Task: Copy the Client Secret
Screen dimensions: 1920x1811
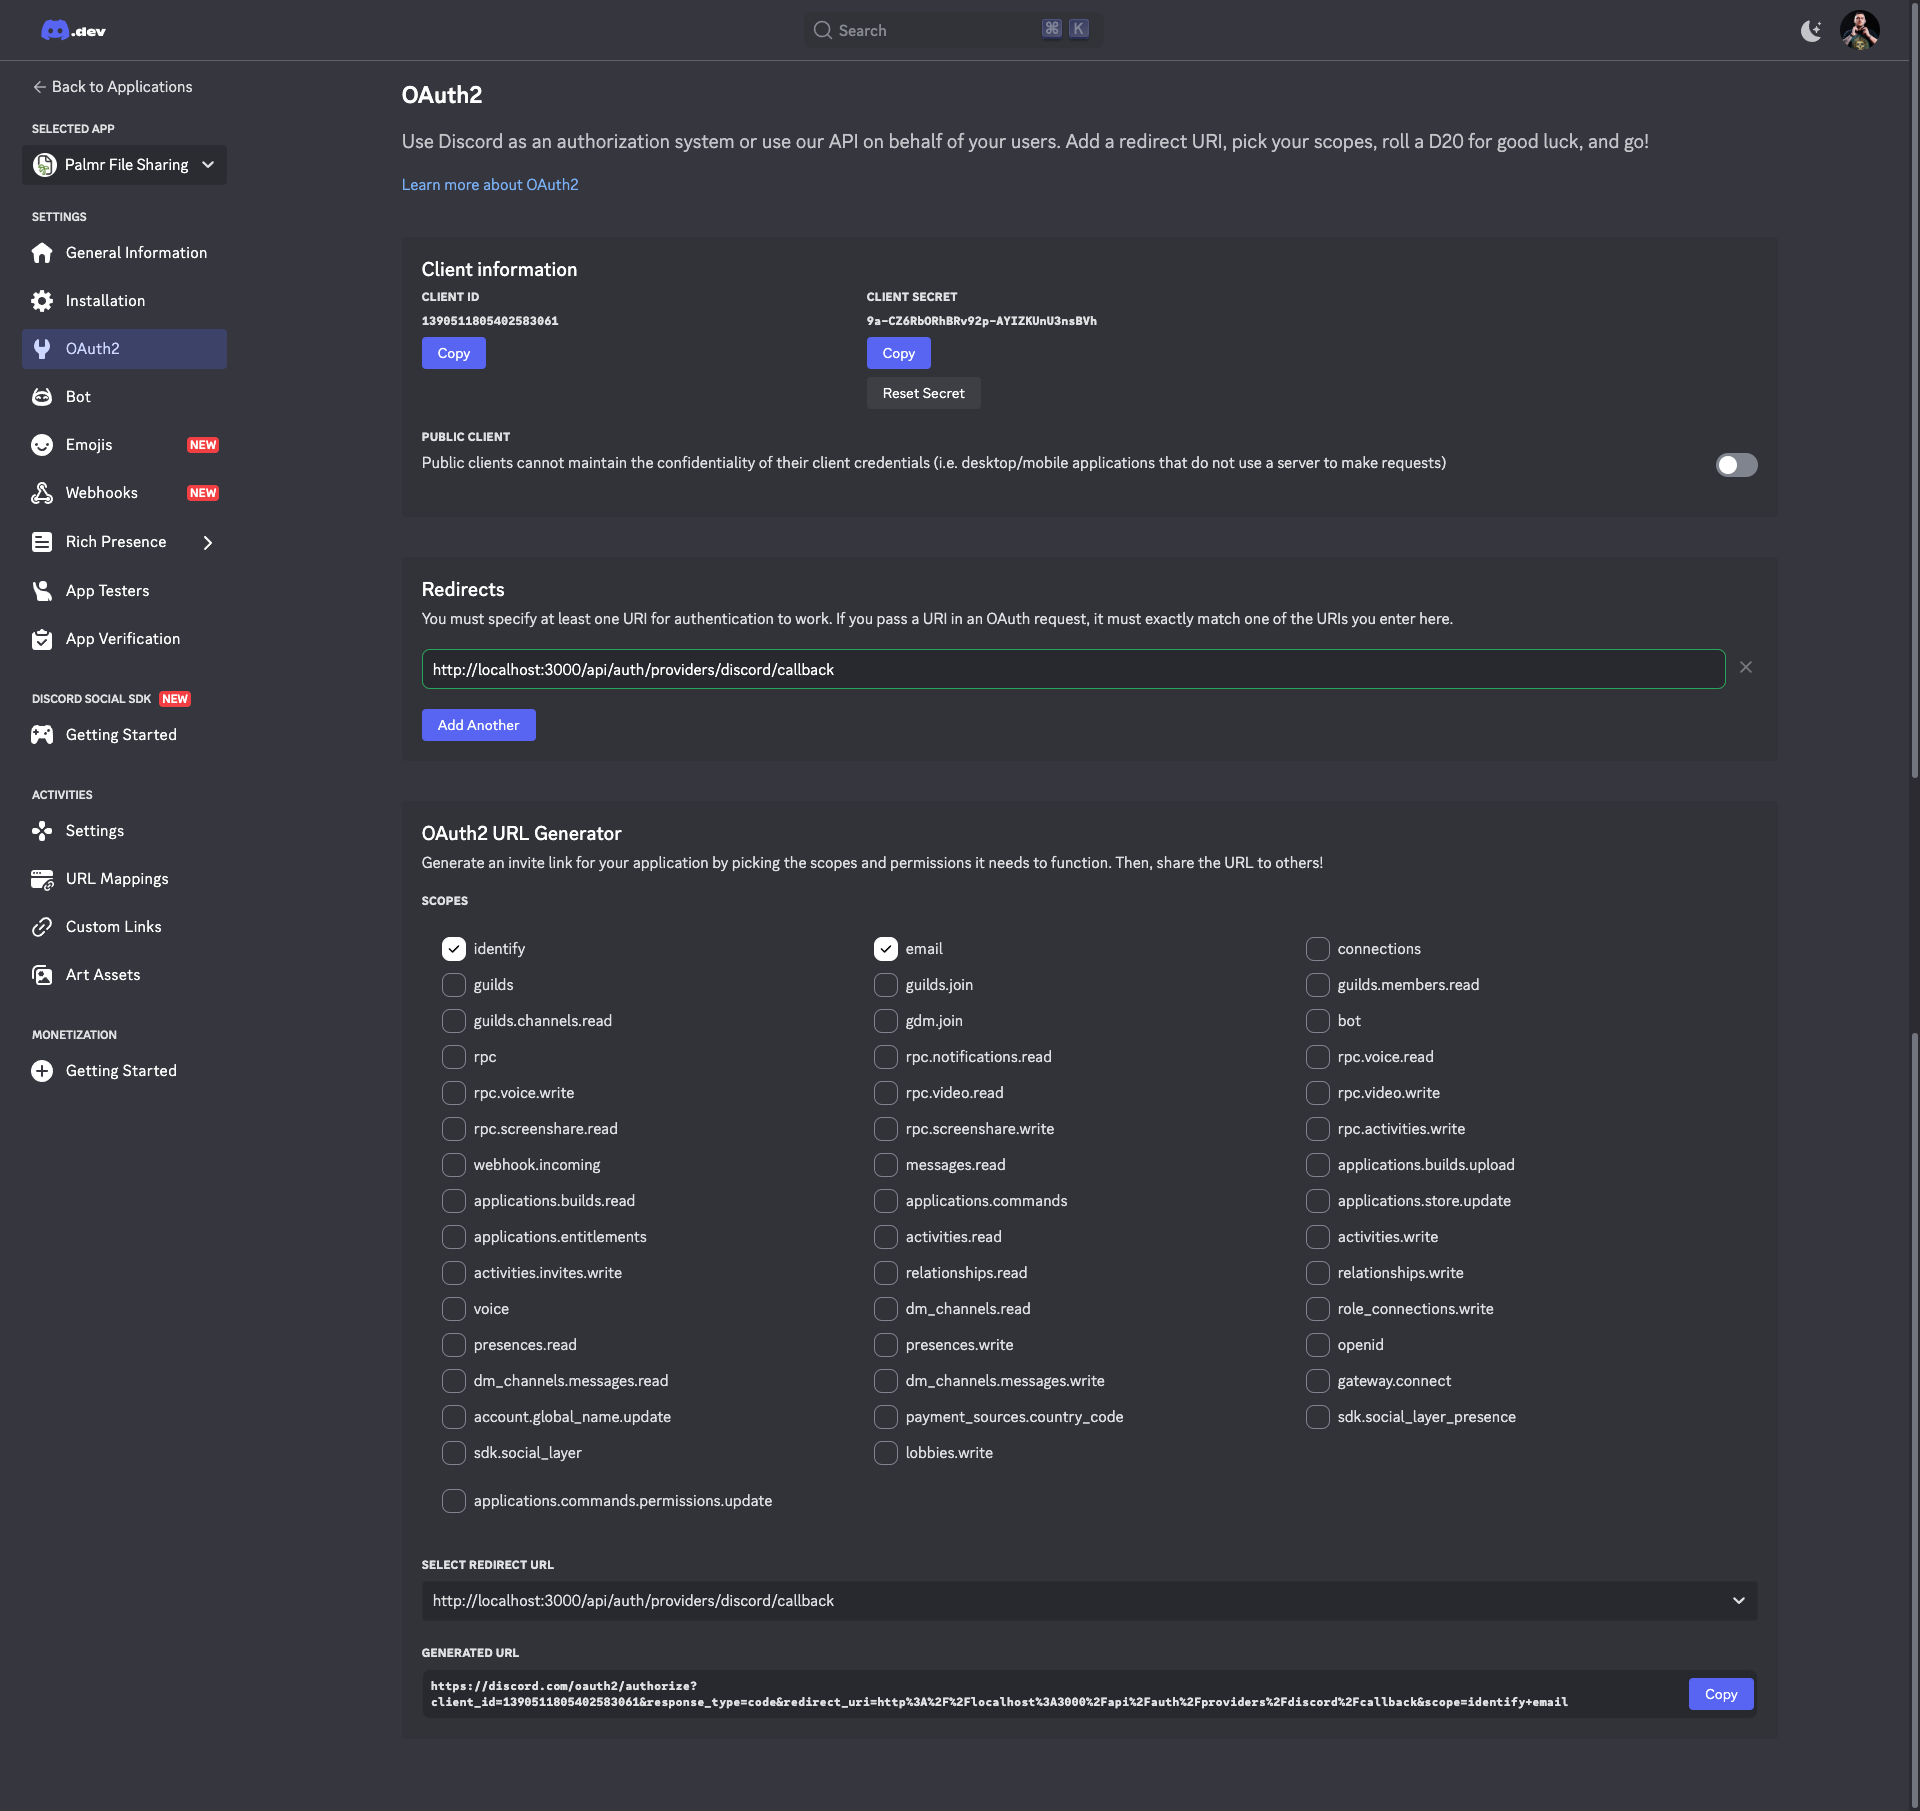Action: pyautogui.click(x=898, y=353)
